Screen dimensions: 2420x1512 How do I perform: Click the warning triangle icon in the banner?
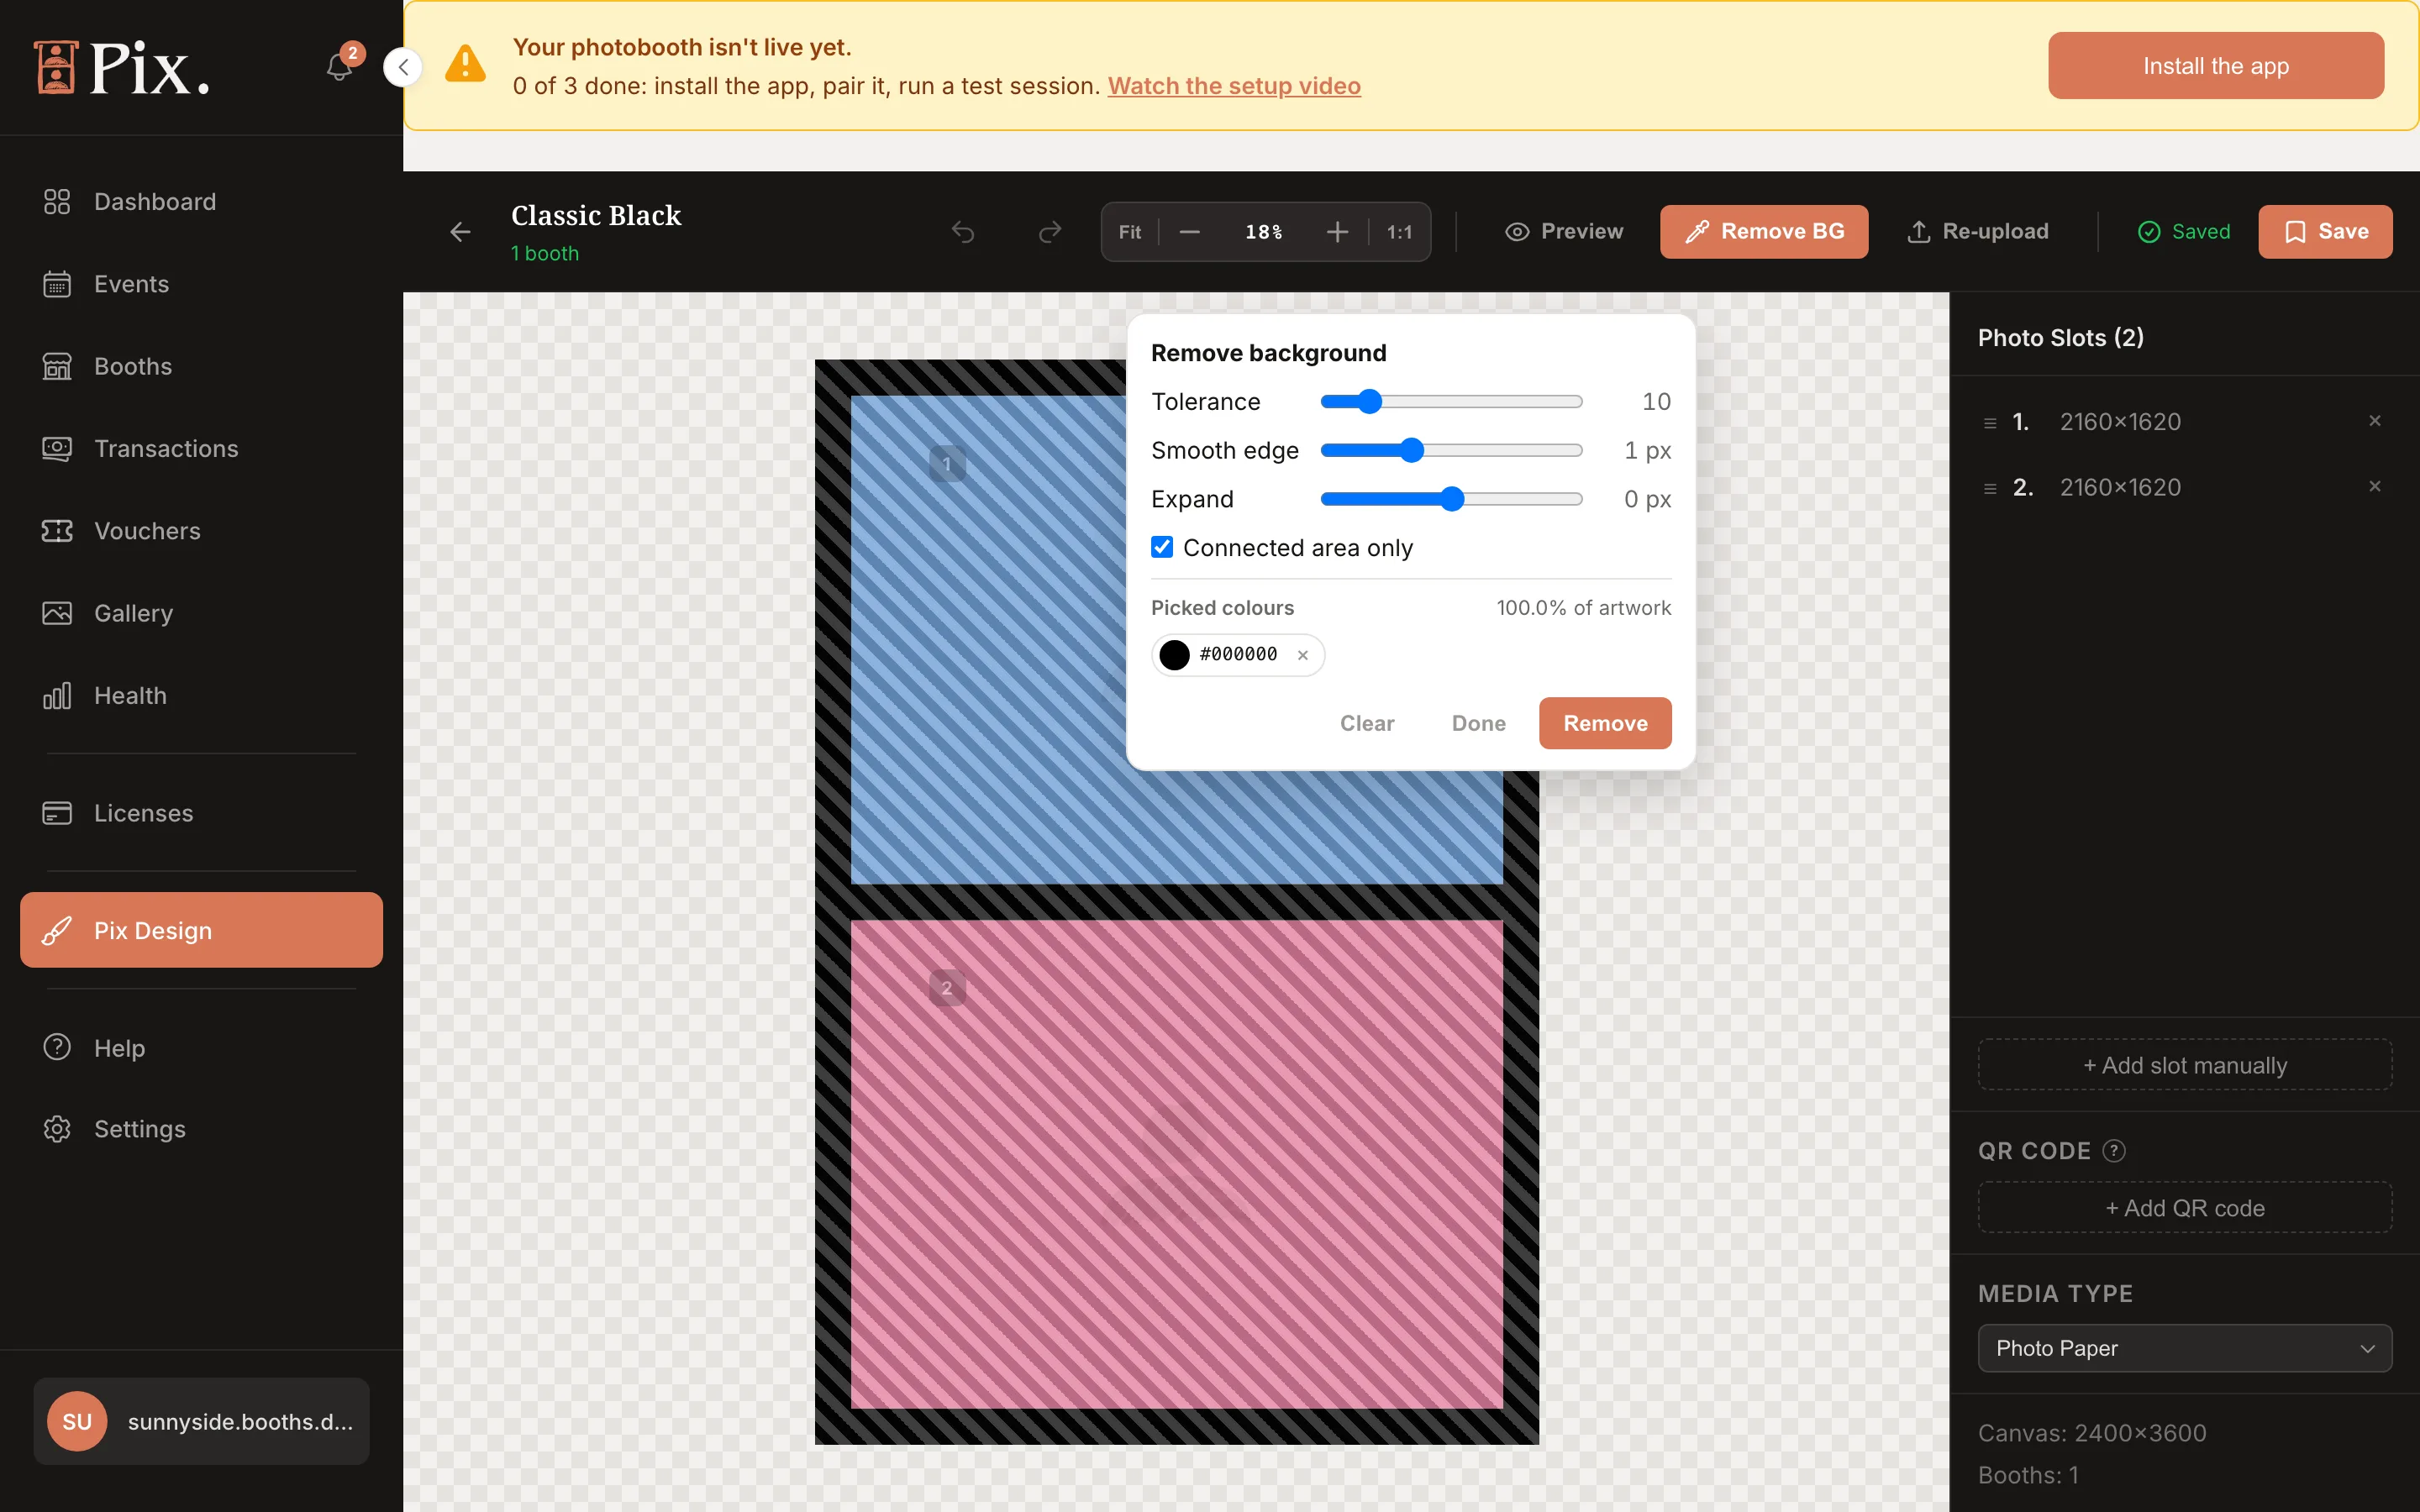click(465, 64)
